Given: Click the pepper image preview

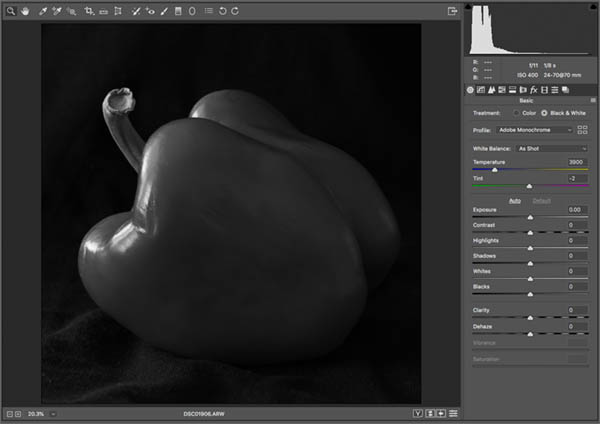Looking at the screenshot, I should tap(231, 214).
